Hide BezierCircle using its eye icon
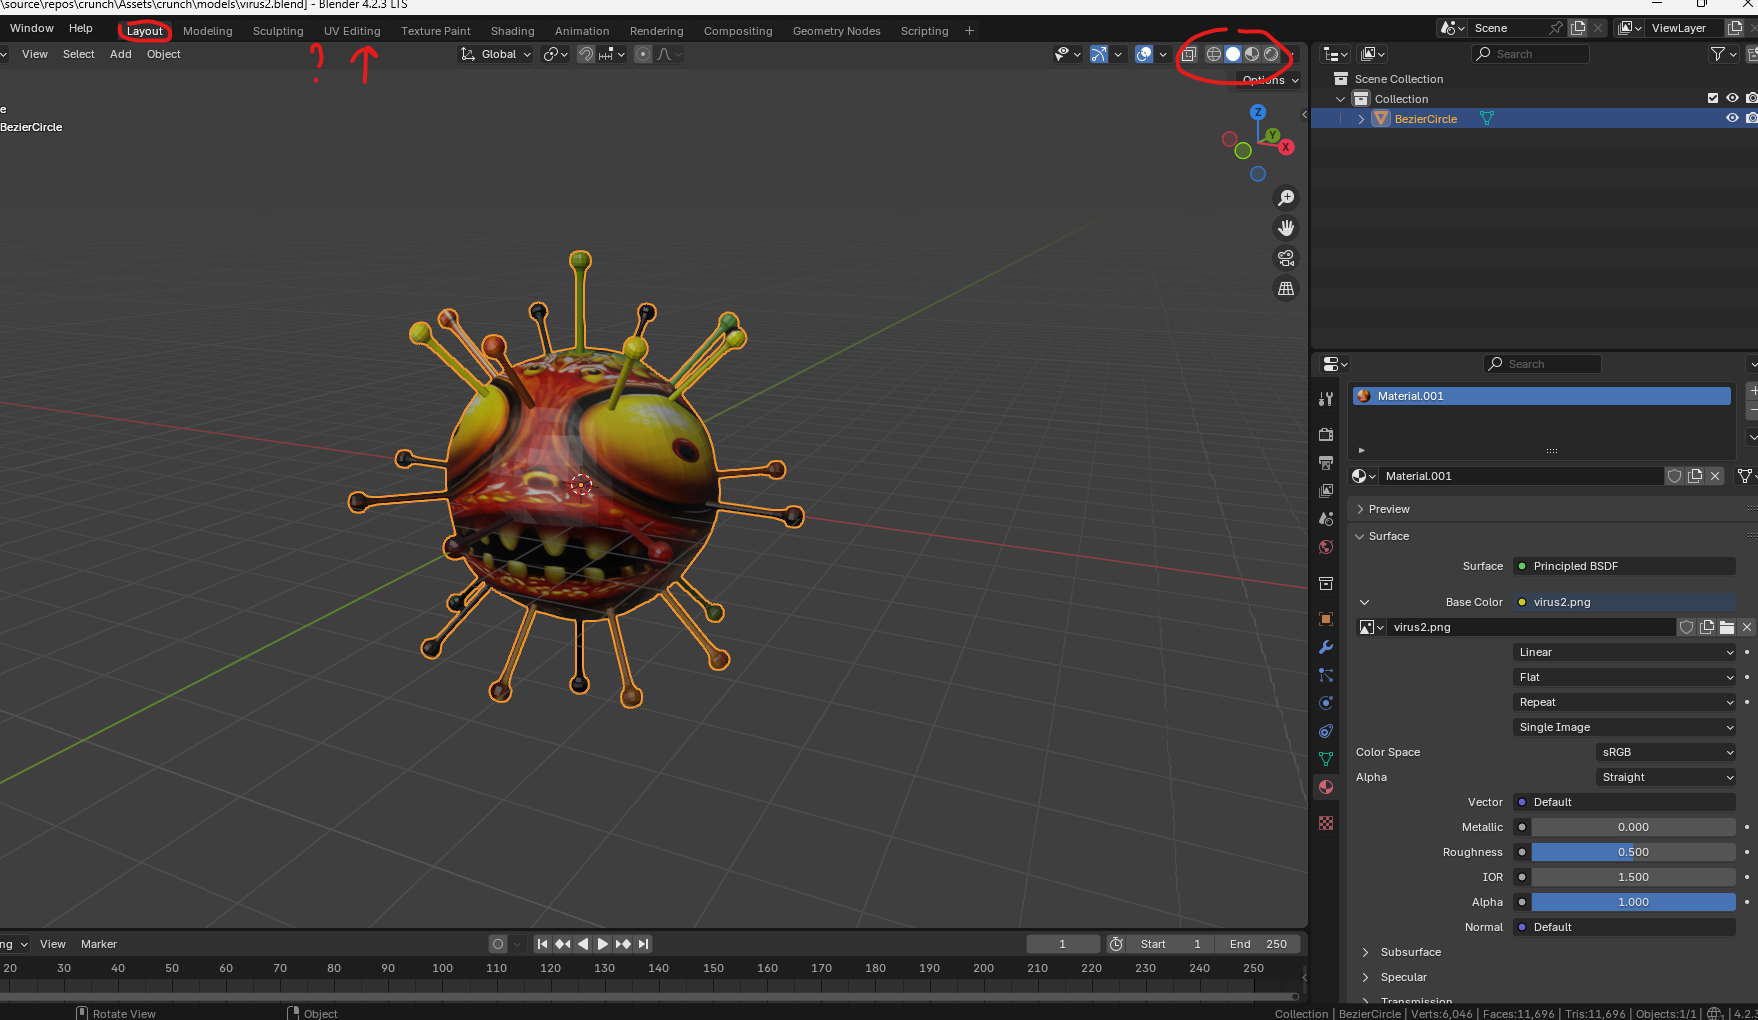 pos(1732,118)
